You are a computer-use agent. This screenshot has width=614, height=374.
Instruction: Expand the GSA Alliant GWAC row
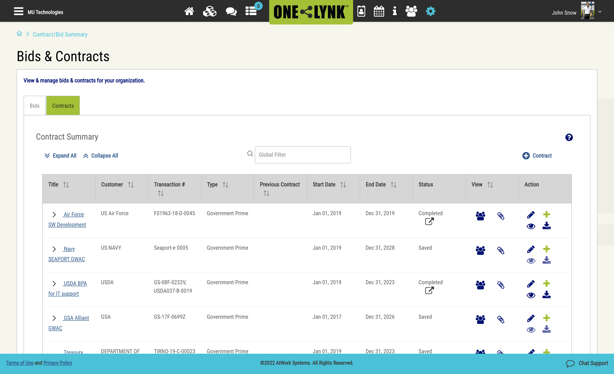pos(54,318)
